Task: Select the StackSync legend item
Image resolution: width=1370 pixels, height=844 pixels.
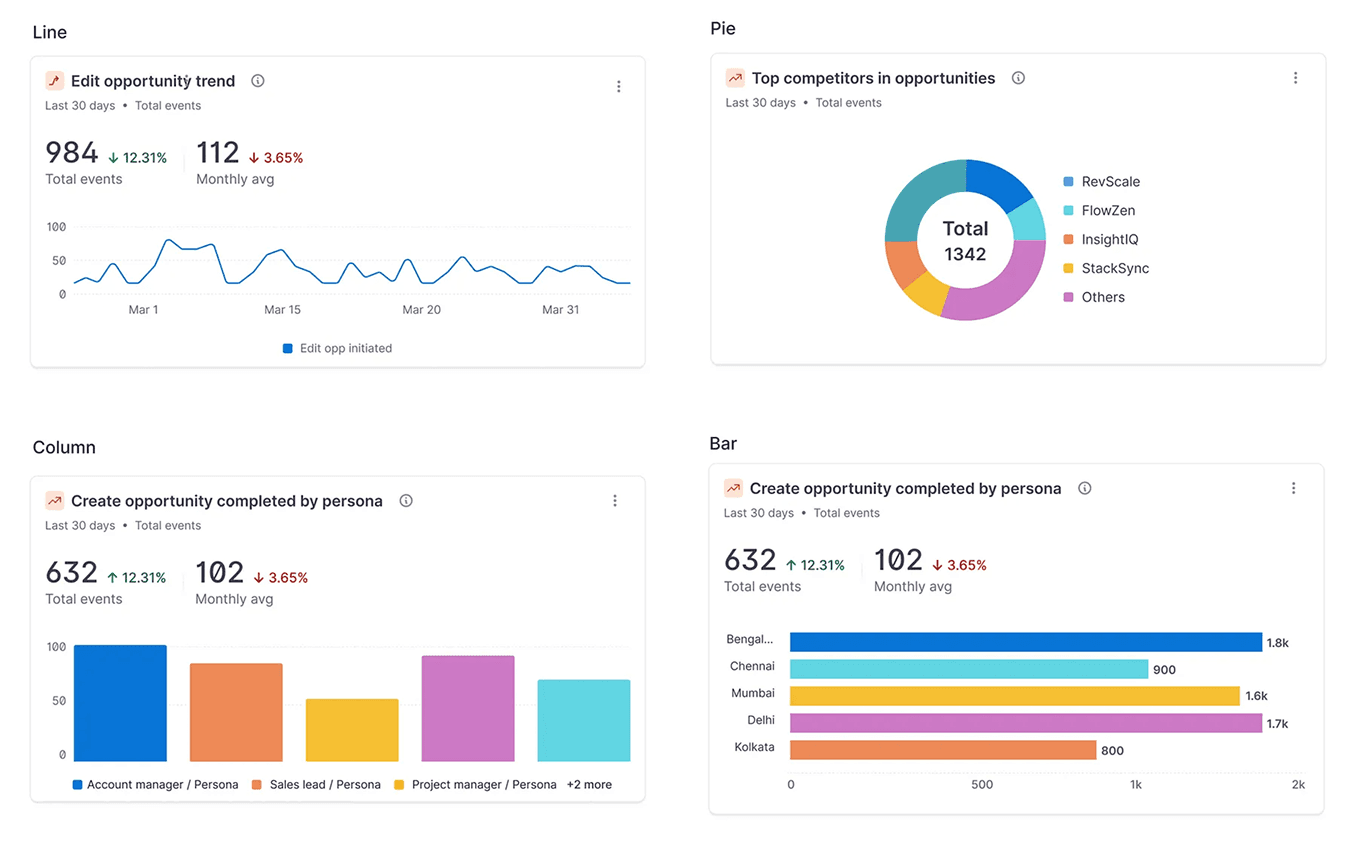Action: pos(1105,269)
